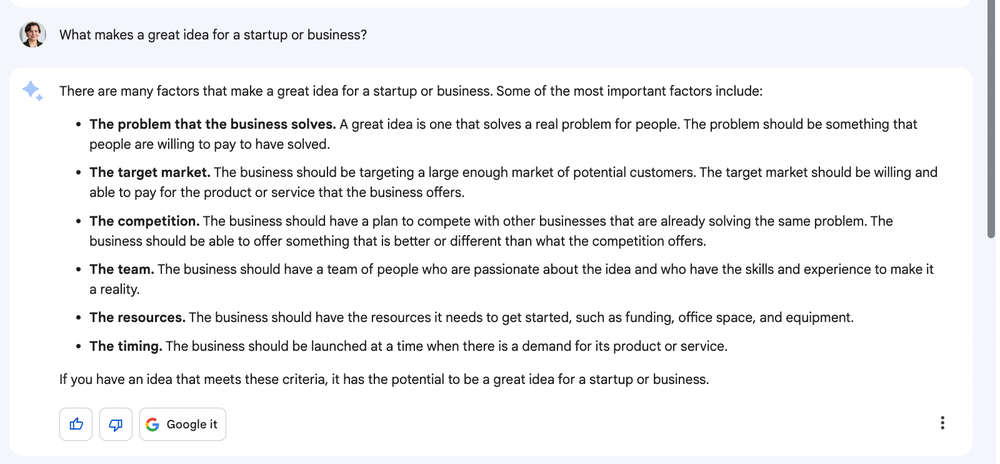Click the user profile avatar
The height and width of the screenshot is (464, 1000).
click(33, 35)
